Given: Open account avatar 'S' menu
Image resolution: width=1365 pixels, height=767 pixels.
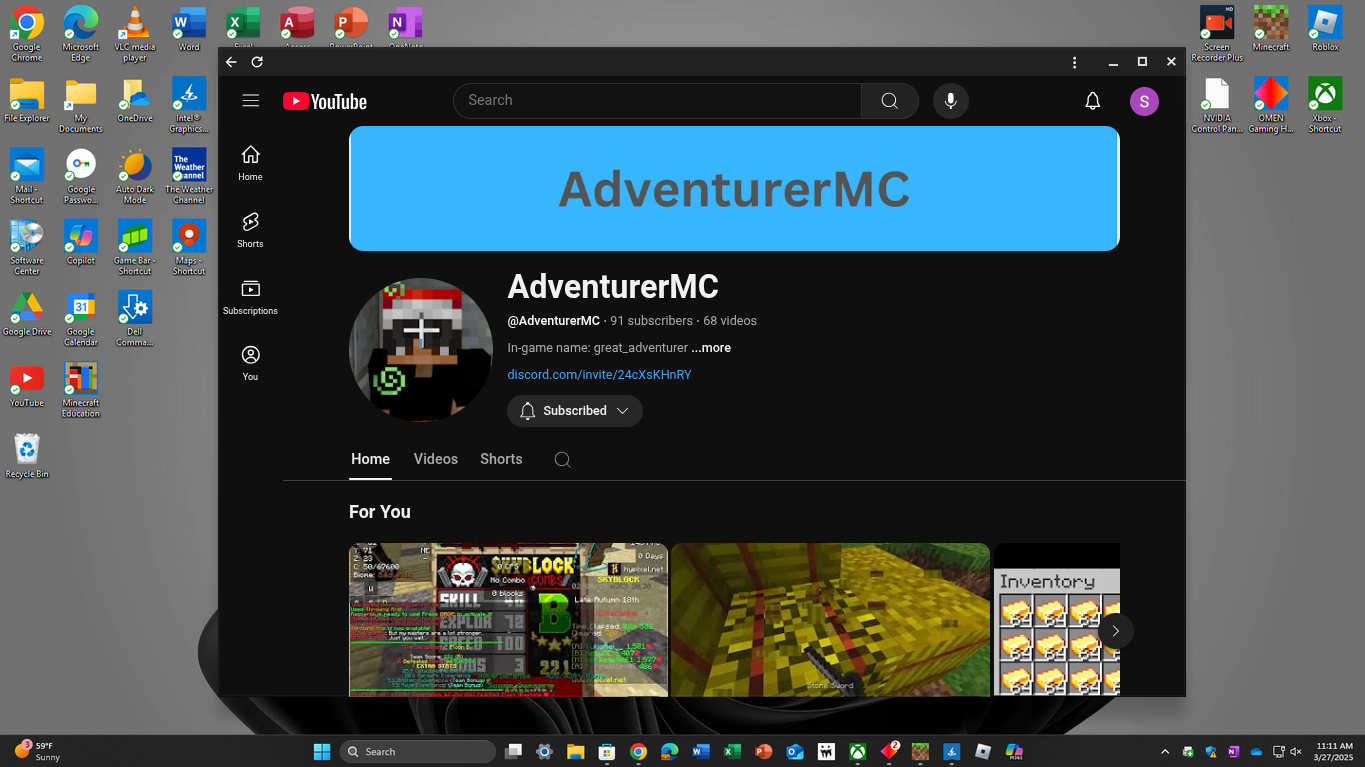Looking at the screenshot, I should (1144, 101).
